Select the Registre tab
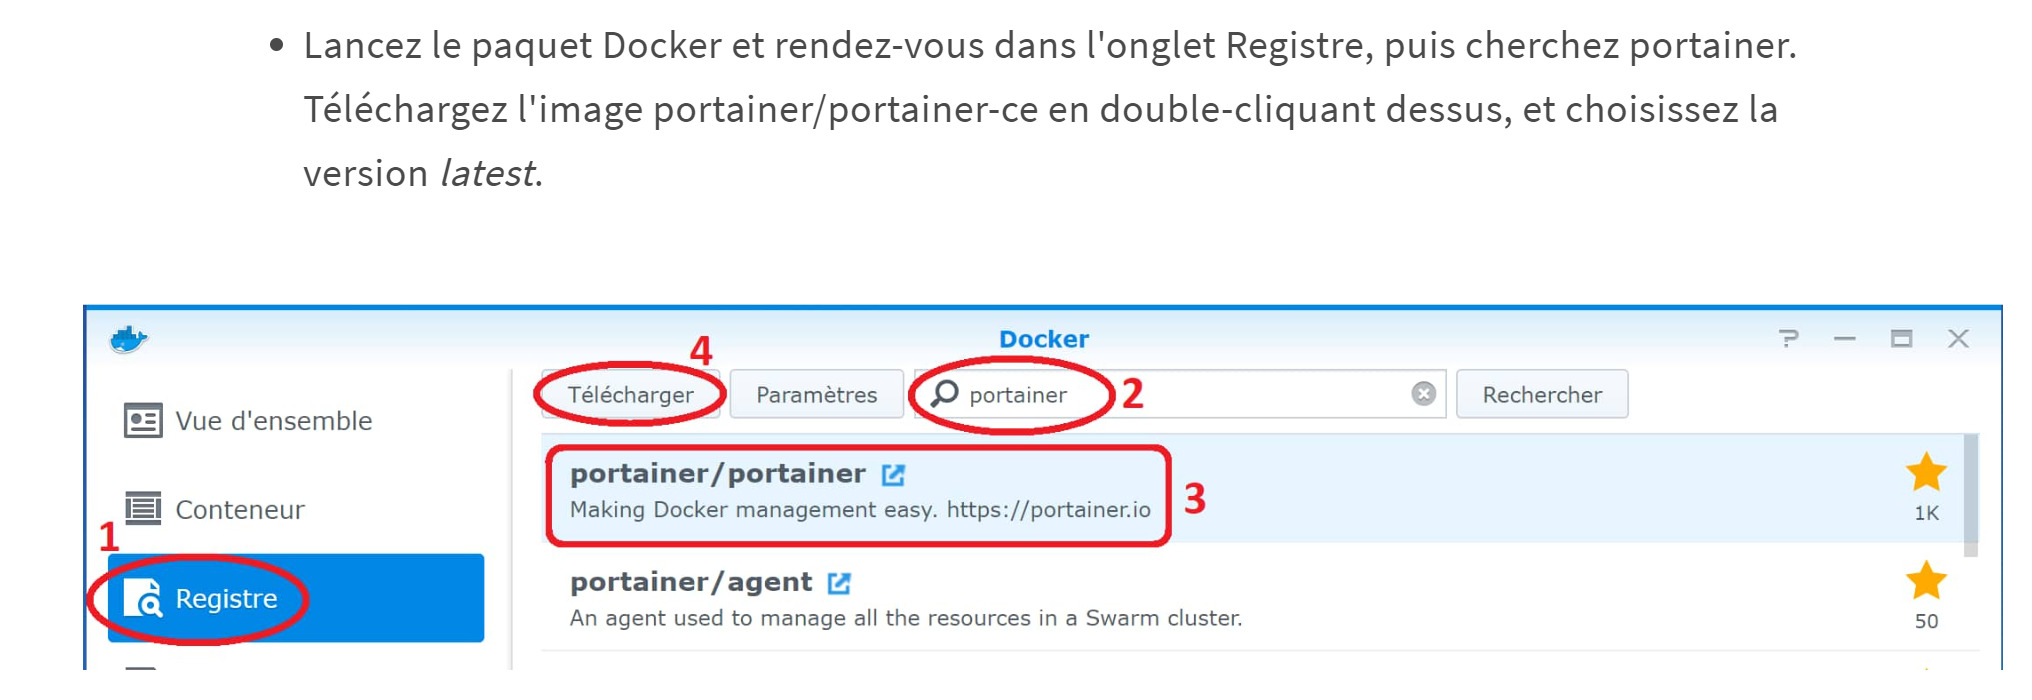2032x700 pixels. pyautogui.click(x=297, y=598)
